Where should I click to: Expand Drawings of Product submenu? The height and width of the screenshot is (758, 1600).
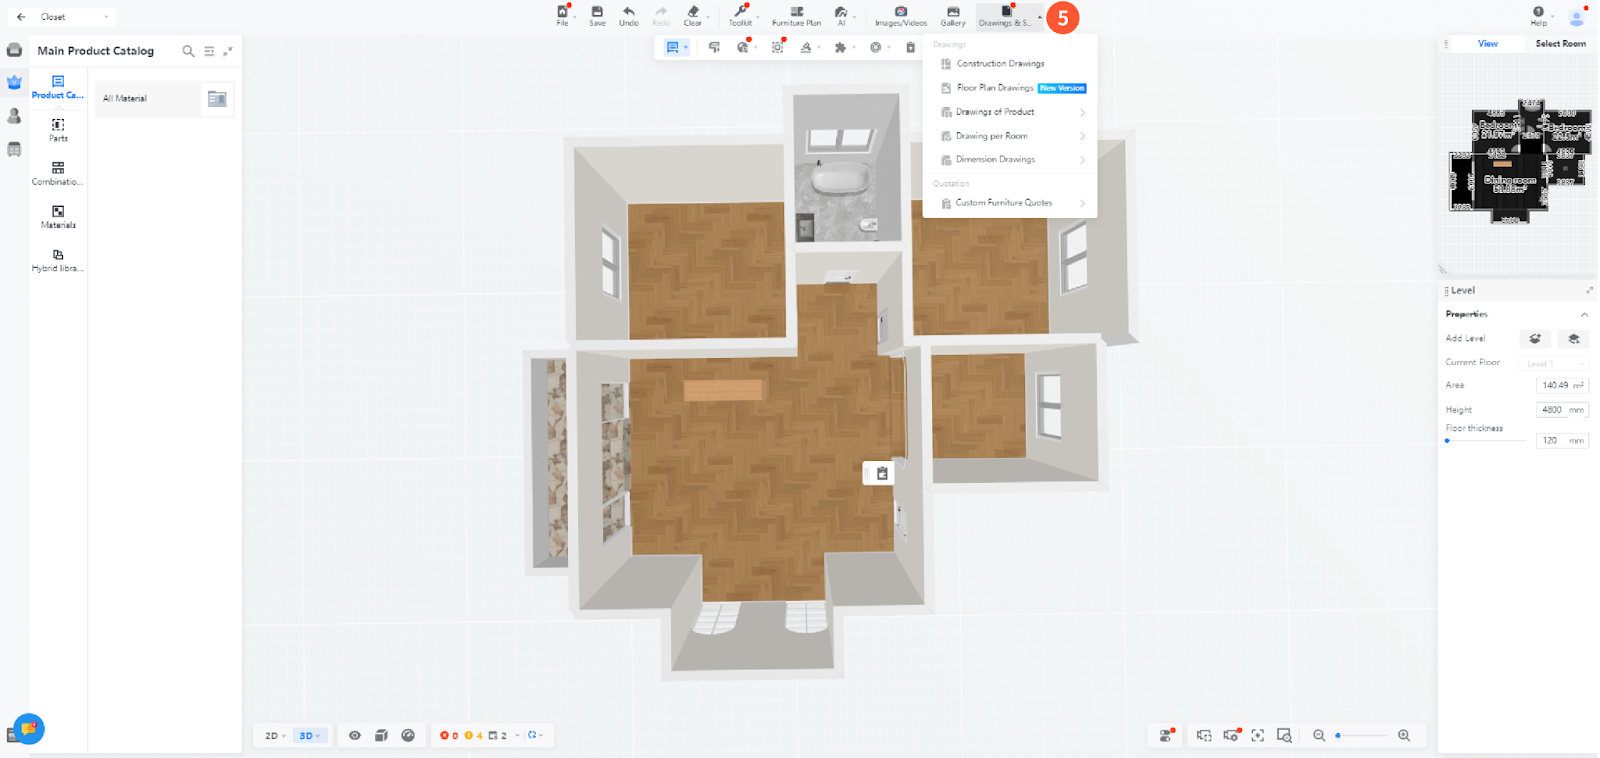(x=1014, y=112)
